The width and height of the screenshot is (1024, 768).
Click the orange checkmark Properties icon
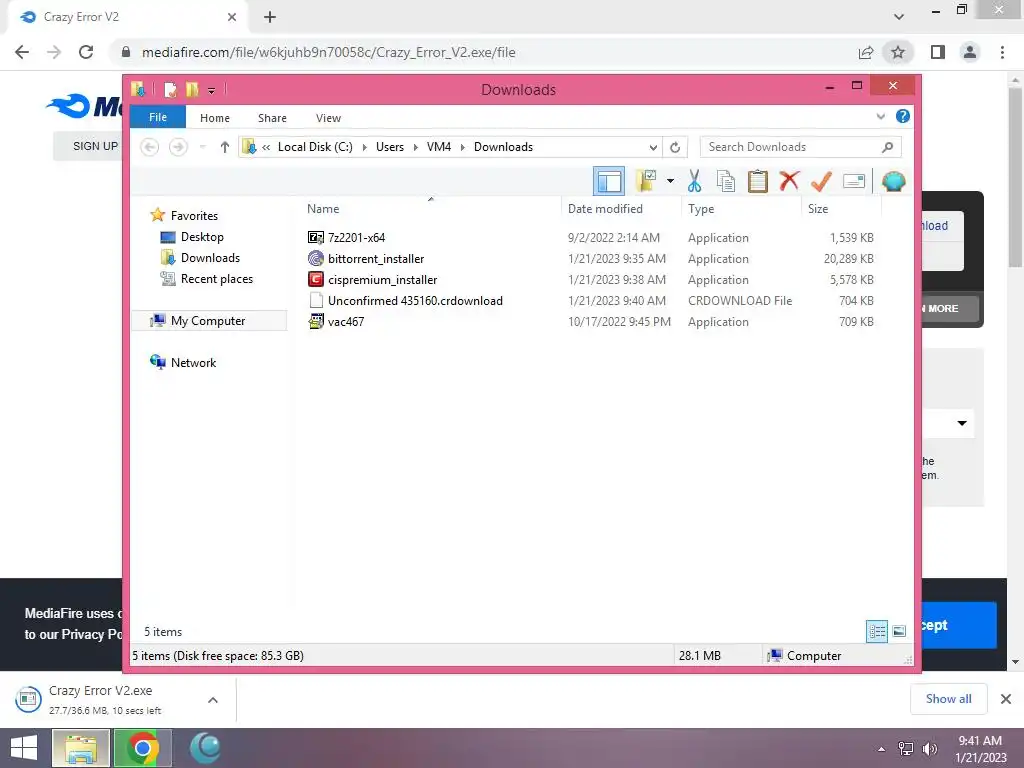(x=821, y=182)
